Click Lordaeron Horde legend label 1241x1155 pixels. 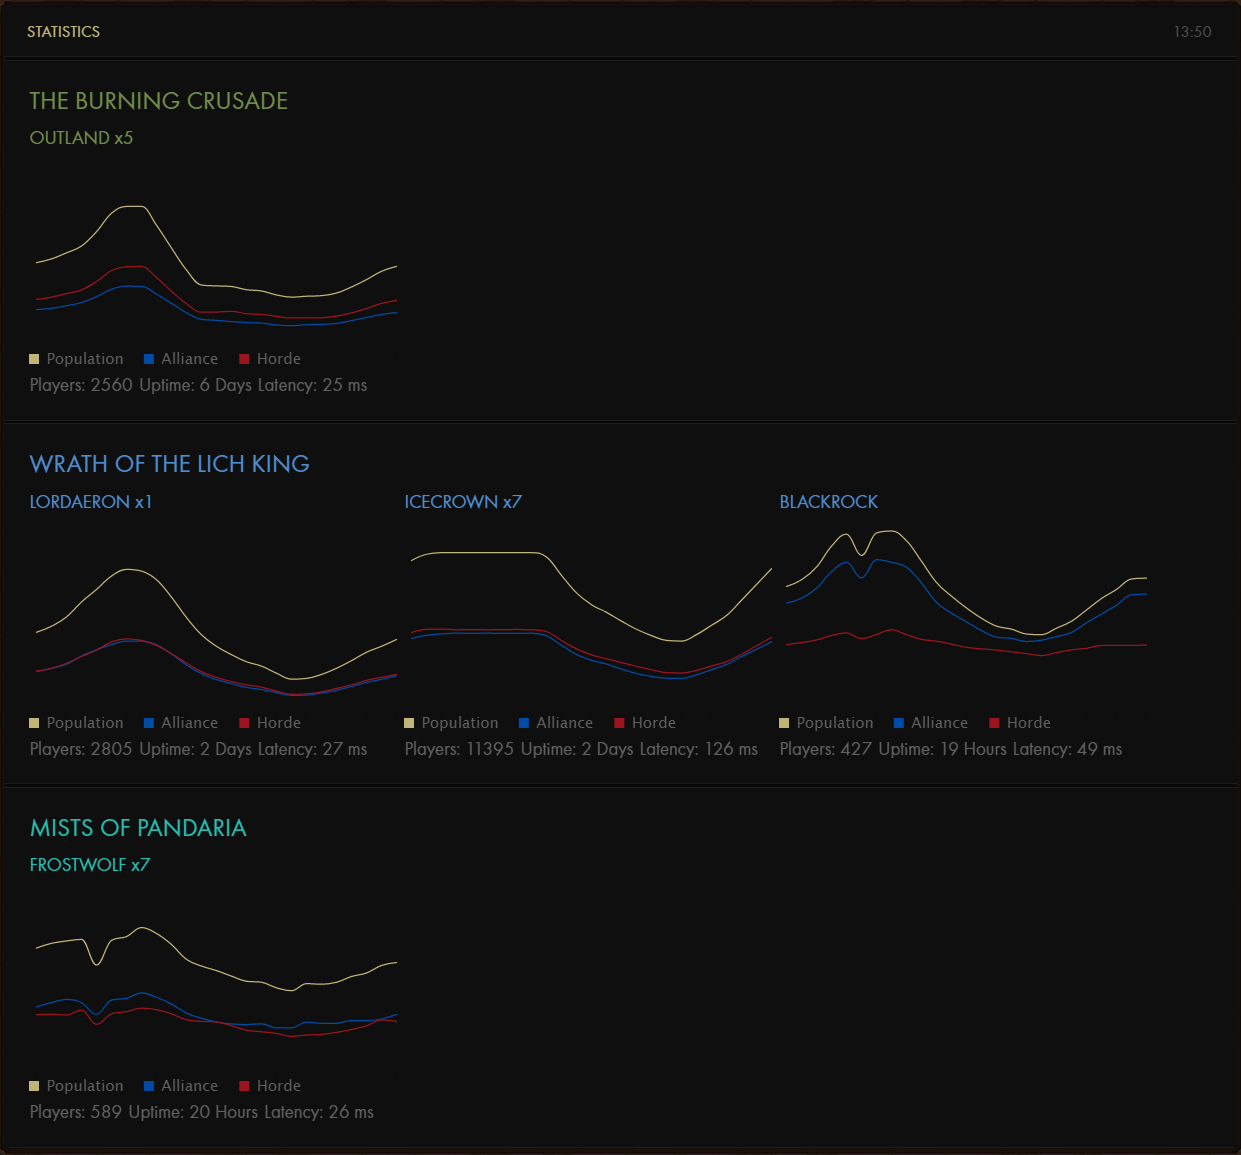(279, 723)
